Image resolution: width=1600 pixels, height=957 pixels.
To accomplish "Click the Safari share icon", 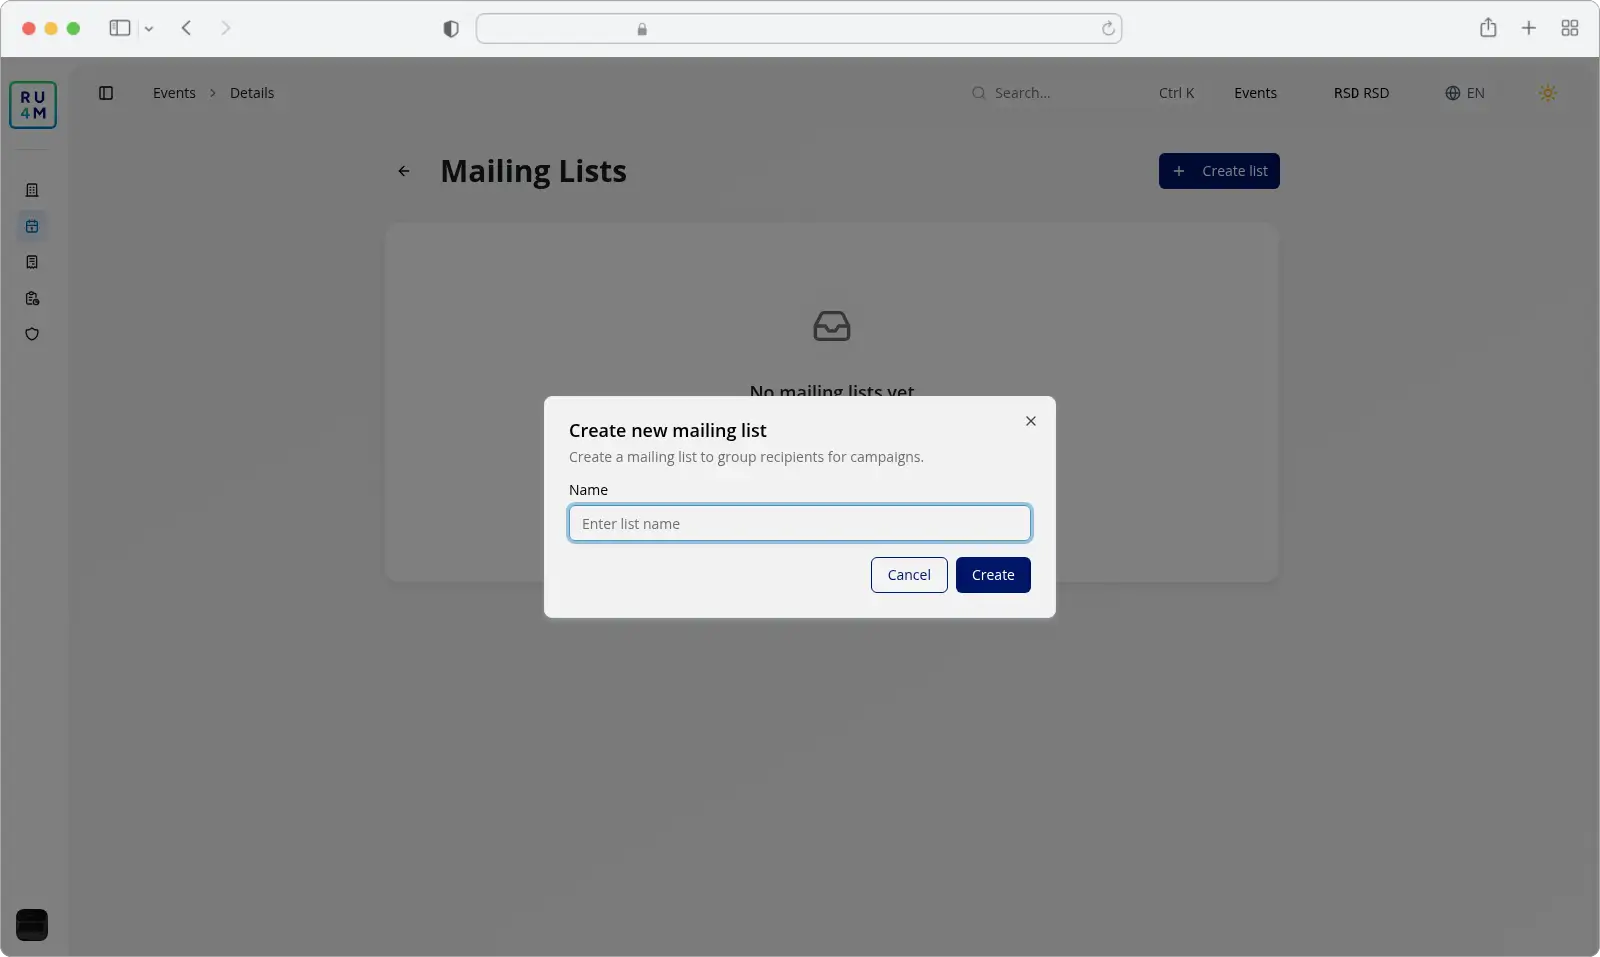I will (x=1488, y=28).
